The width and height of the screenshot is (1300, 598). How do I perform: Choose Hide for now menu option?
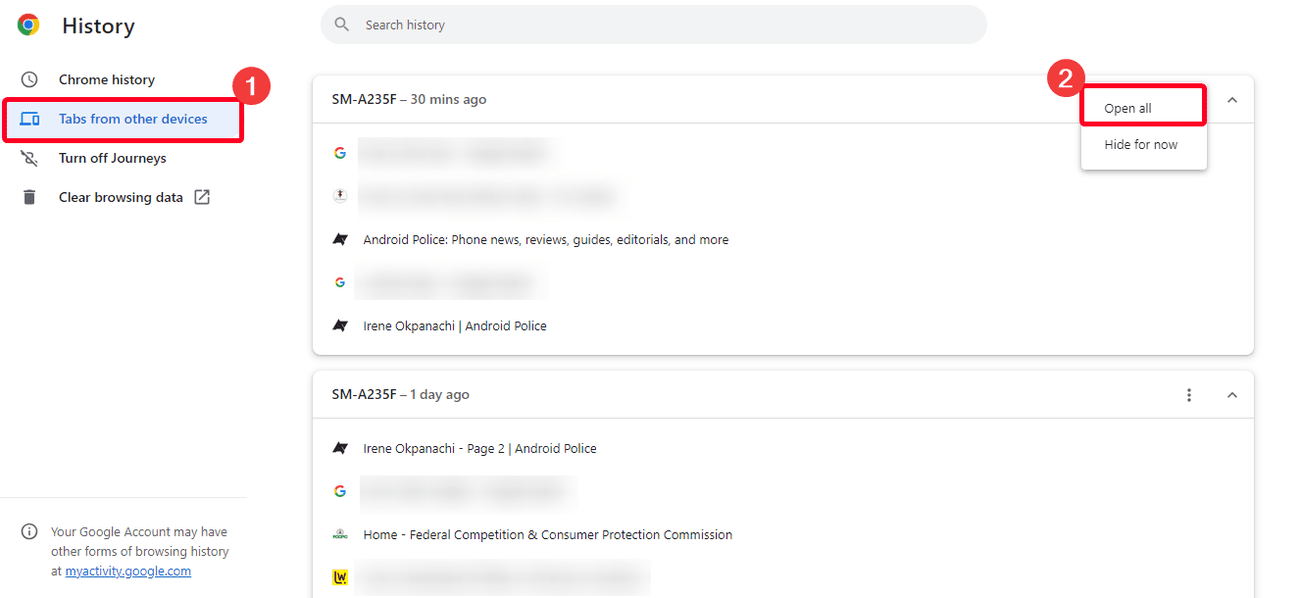pos(1141,145)
